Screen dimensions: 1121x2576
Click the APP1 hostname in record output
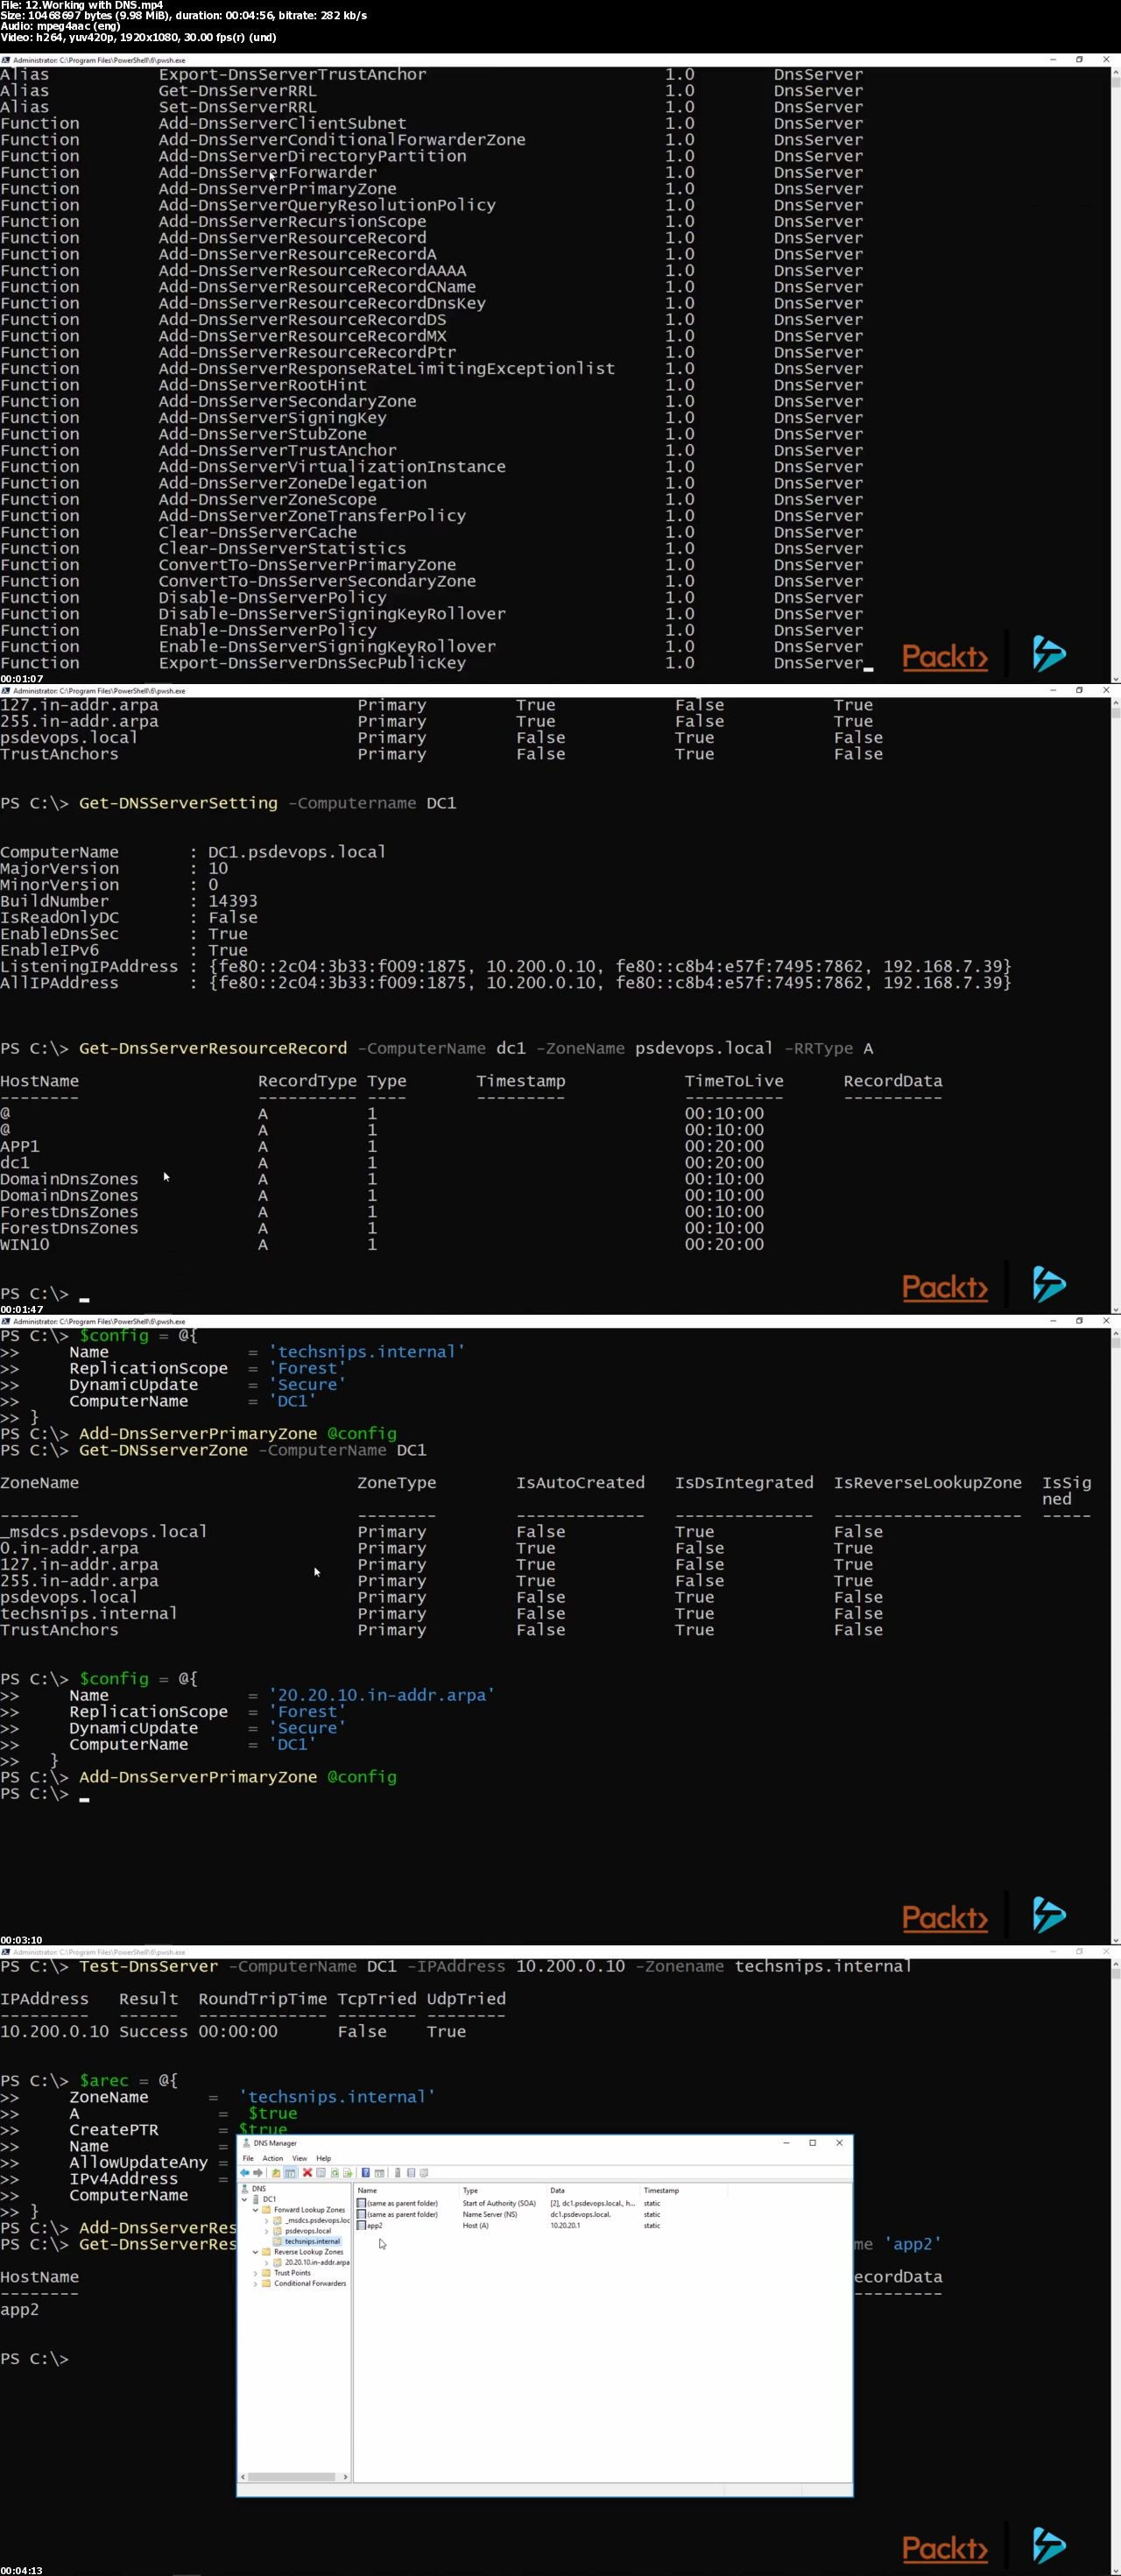point(20,1147)
